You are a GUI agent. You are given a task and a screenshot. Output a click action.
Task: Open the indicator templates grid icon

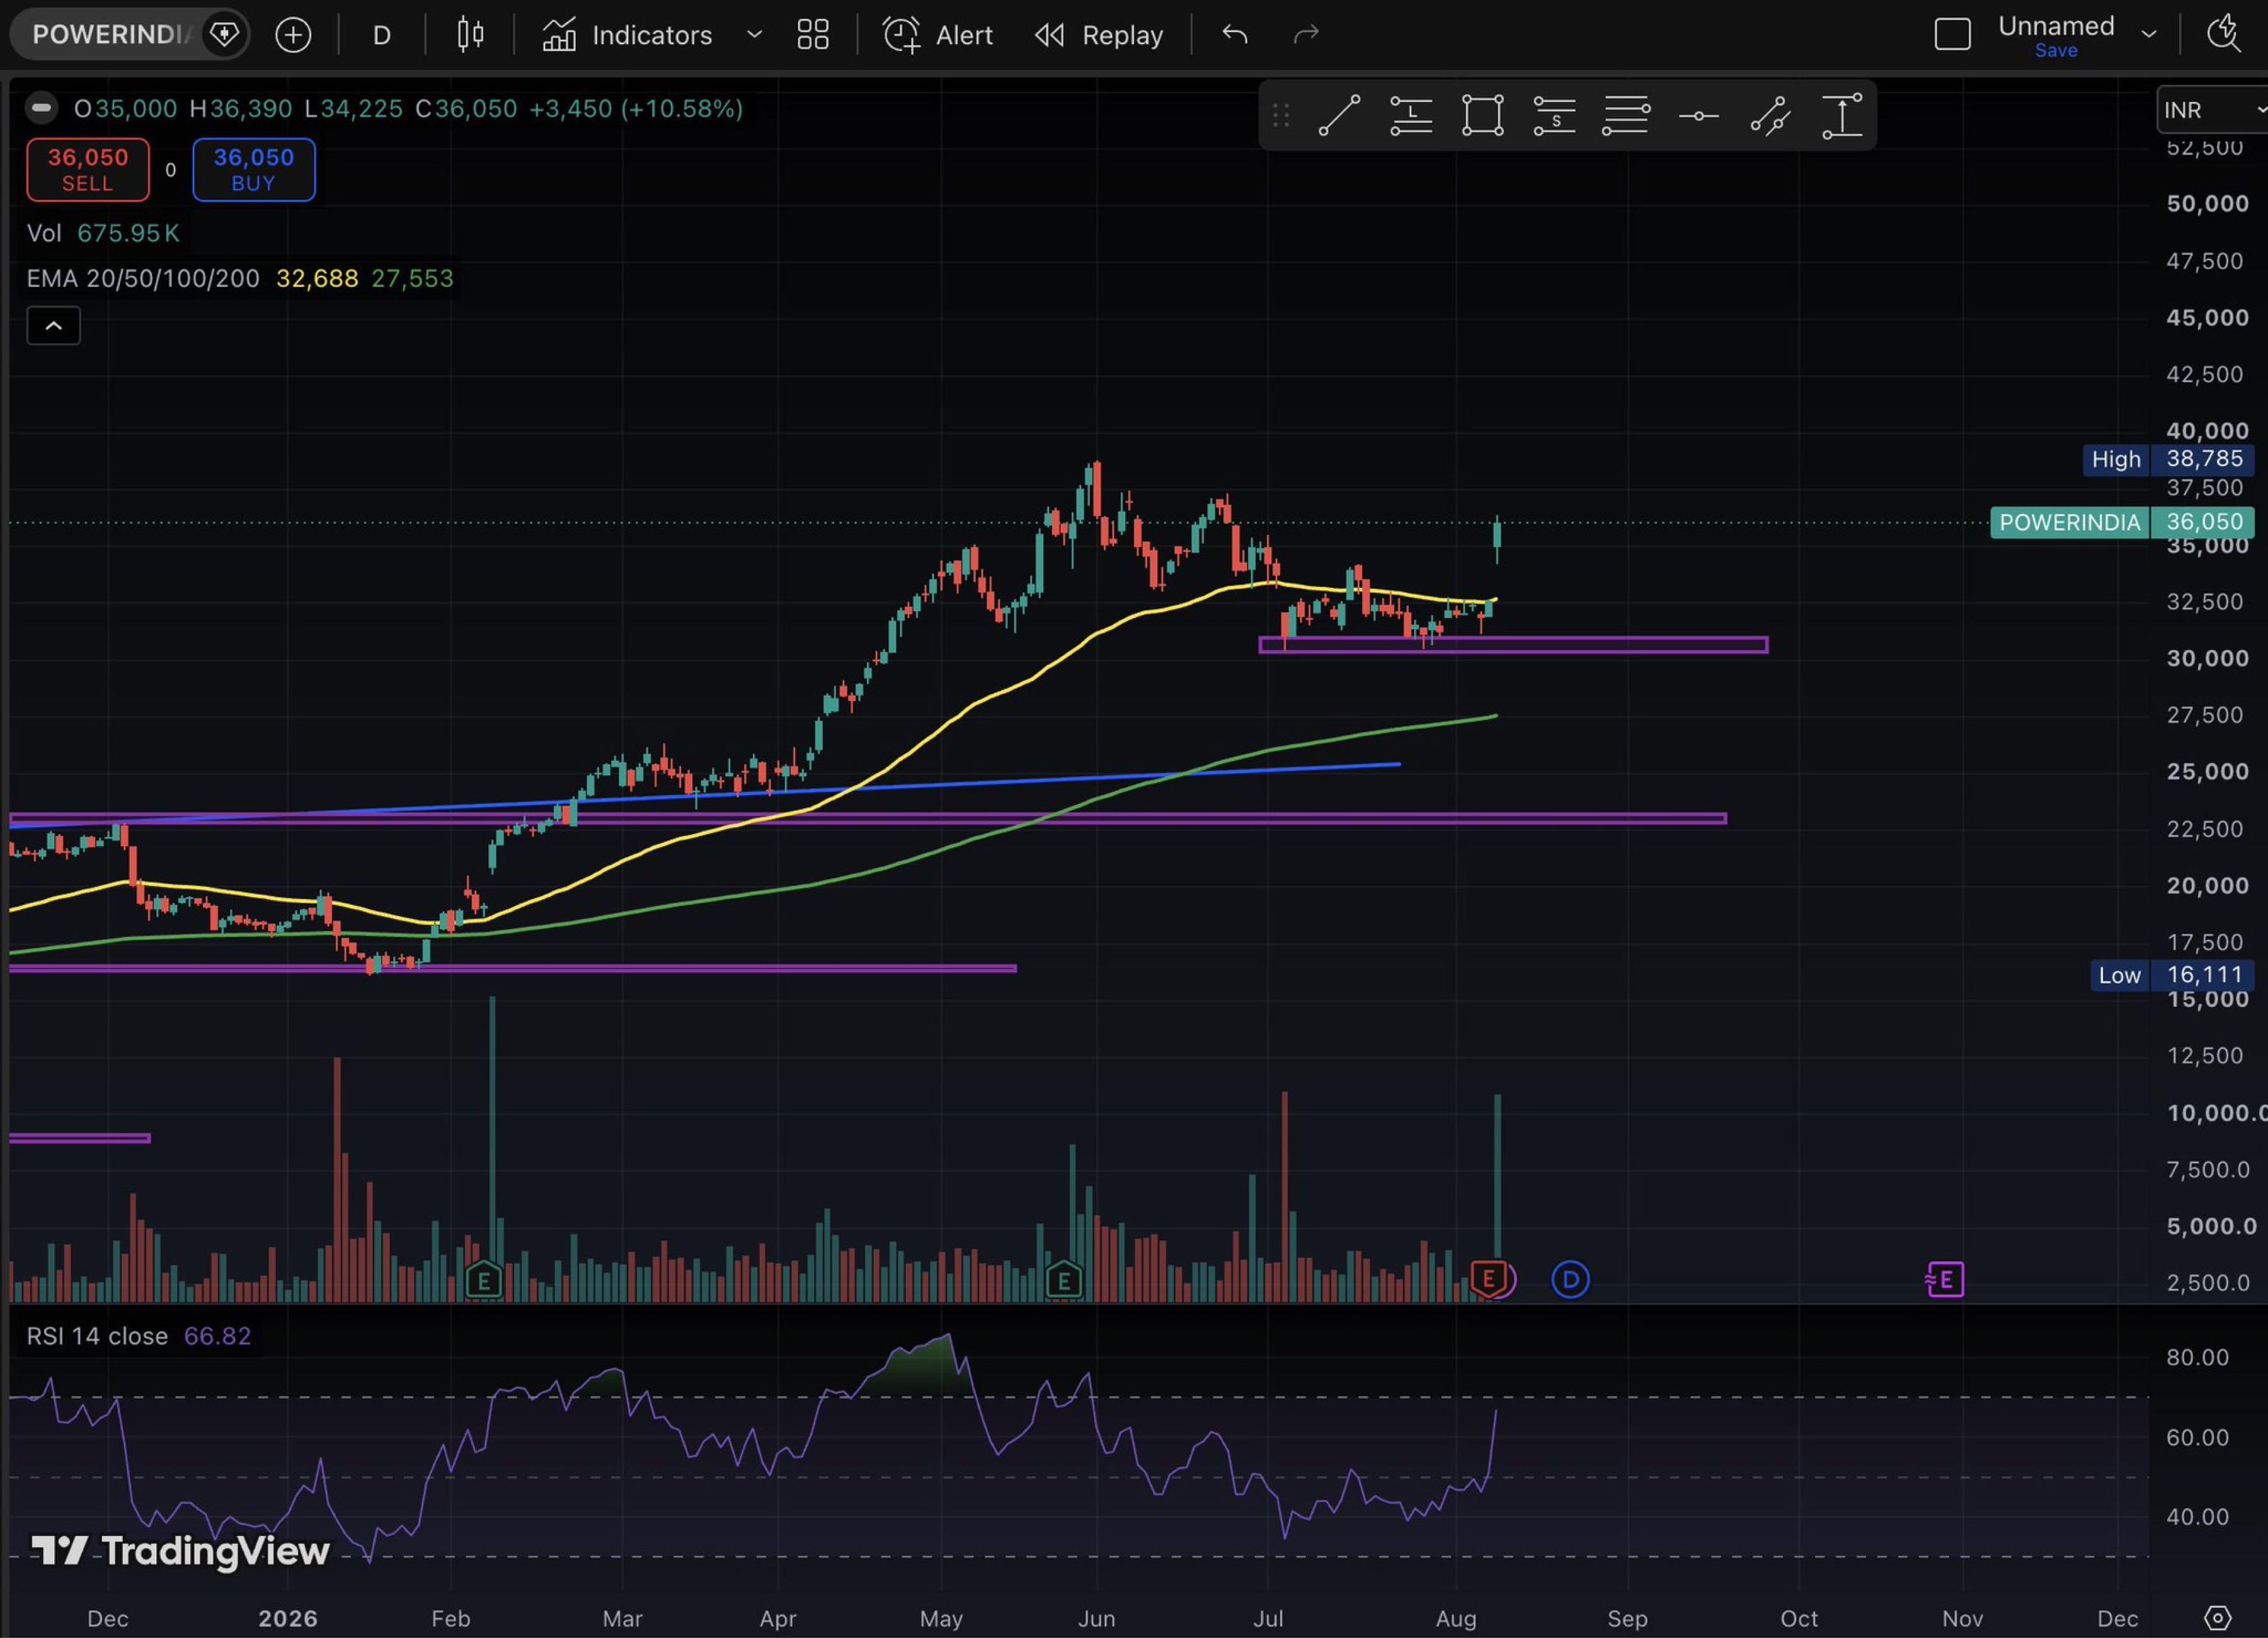click(x=813, y=35)
